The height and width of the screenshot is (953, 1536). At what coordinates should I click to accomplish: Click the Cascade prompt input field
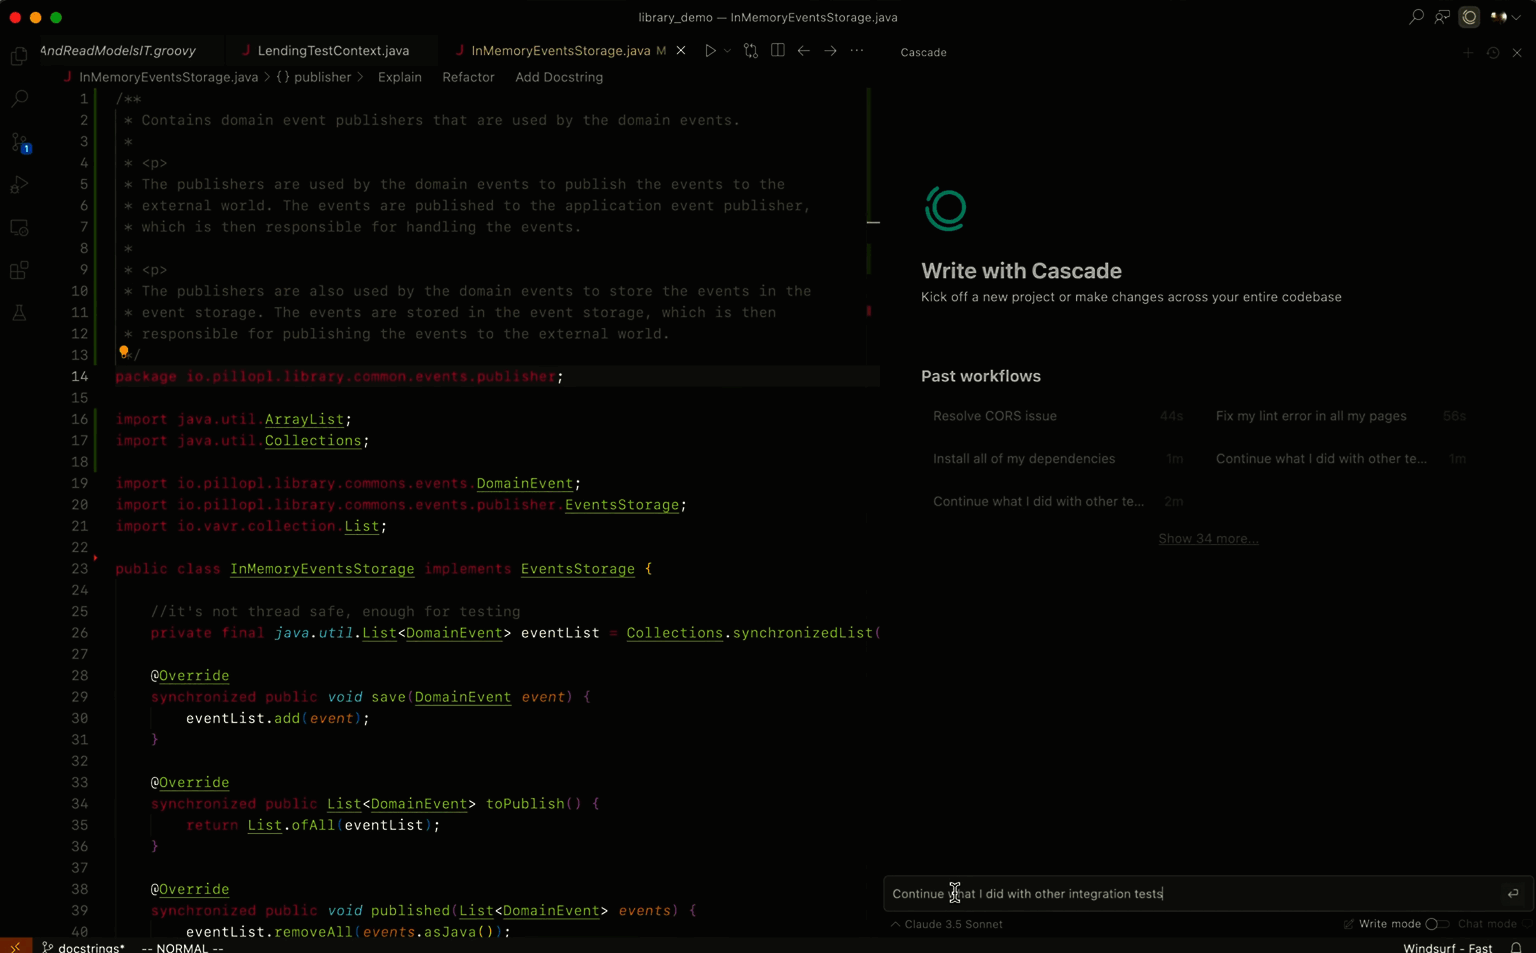pos(1190,894)
